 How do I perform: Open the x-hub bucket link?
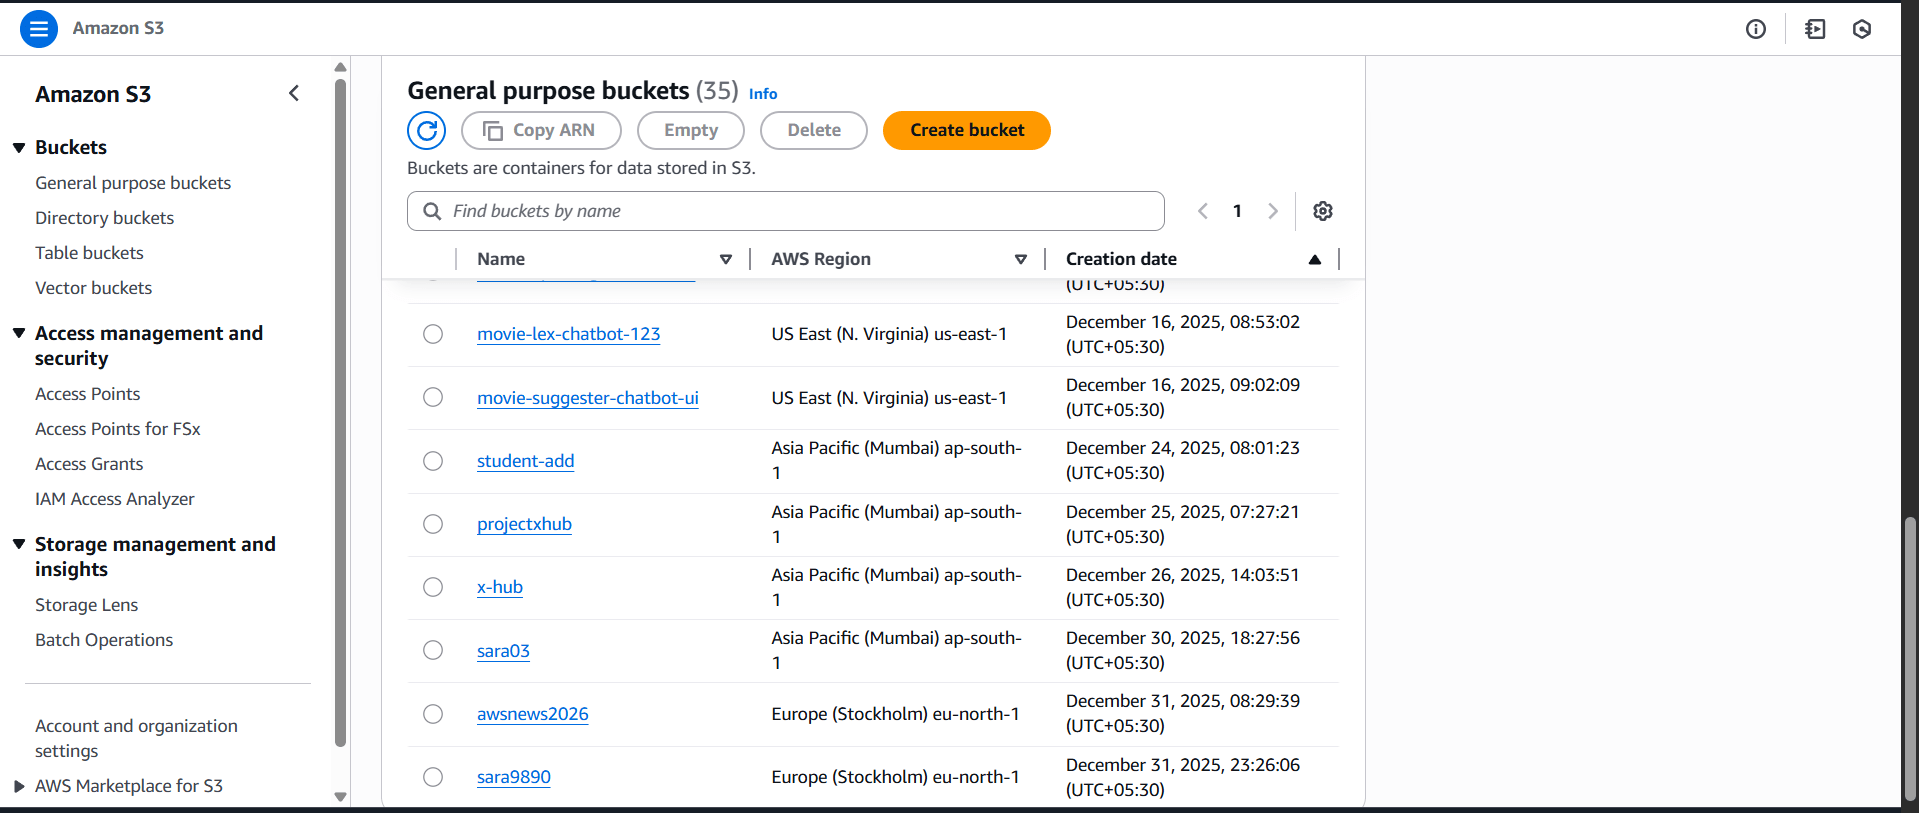[500, 587]
